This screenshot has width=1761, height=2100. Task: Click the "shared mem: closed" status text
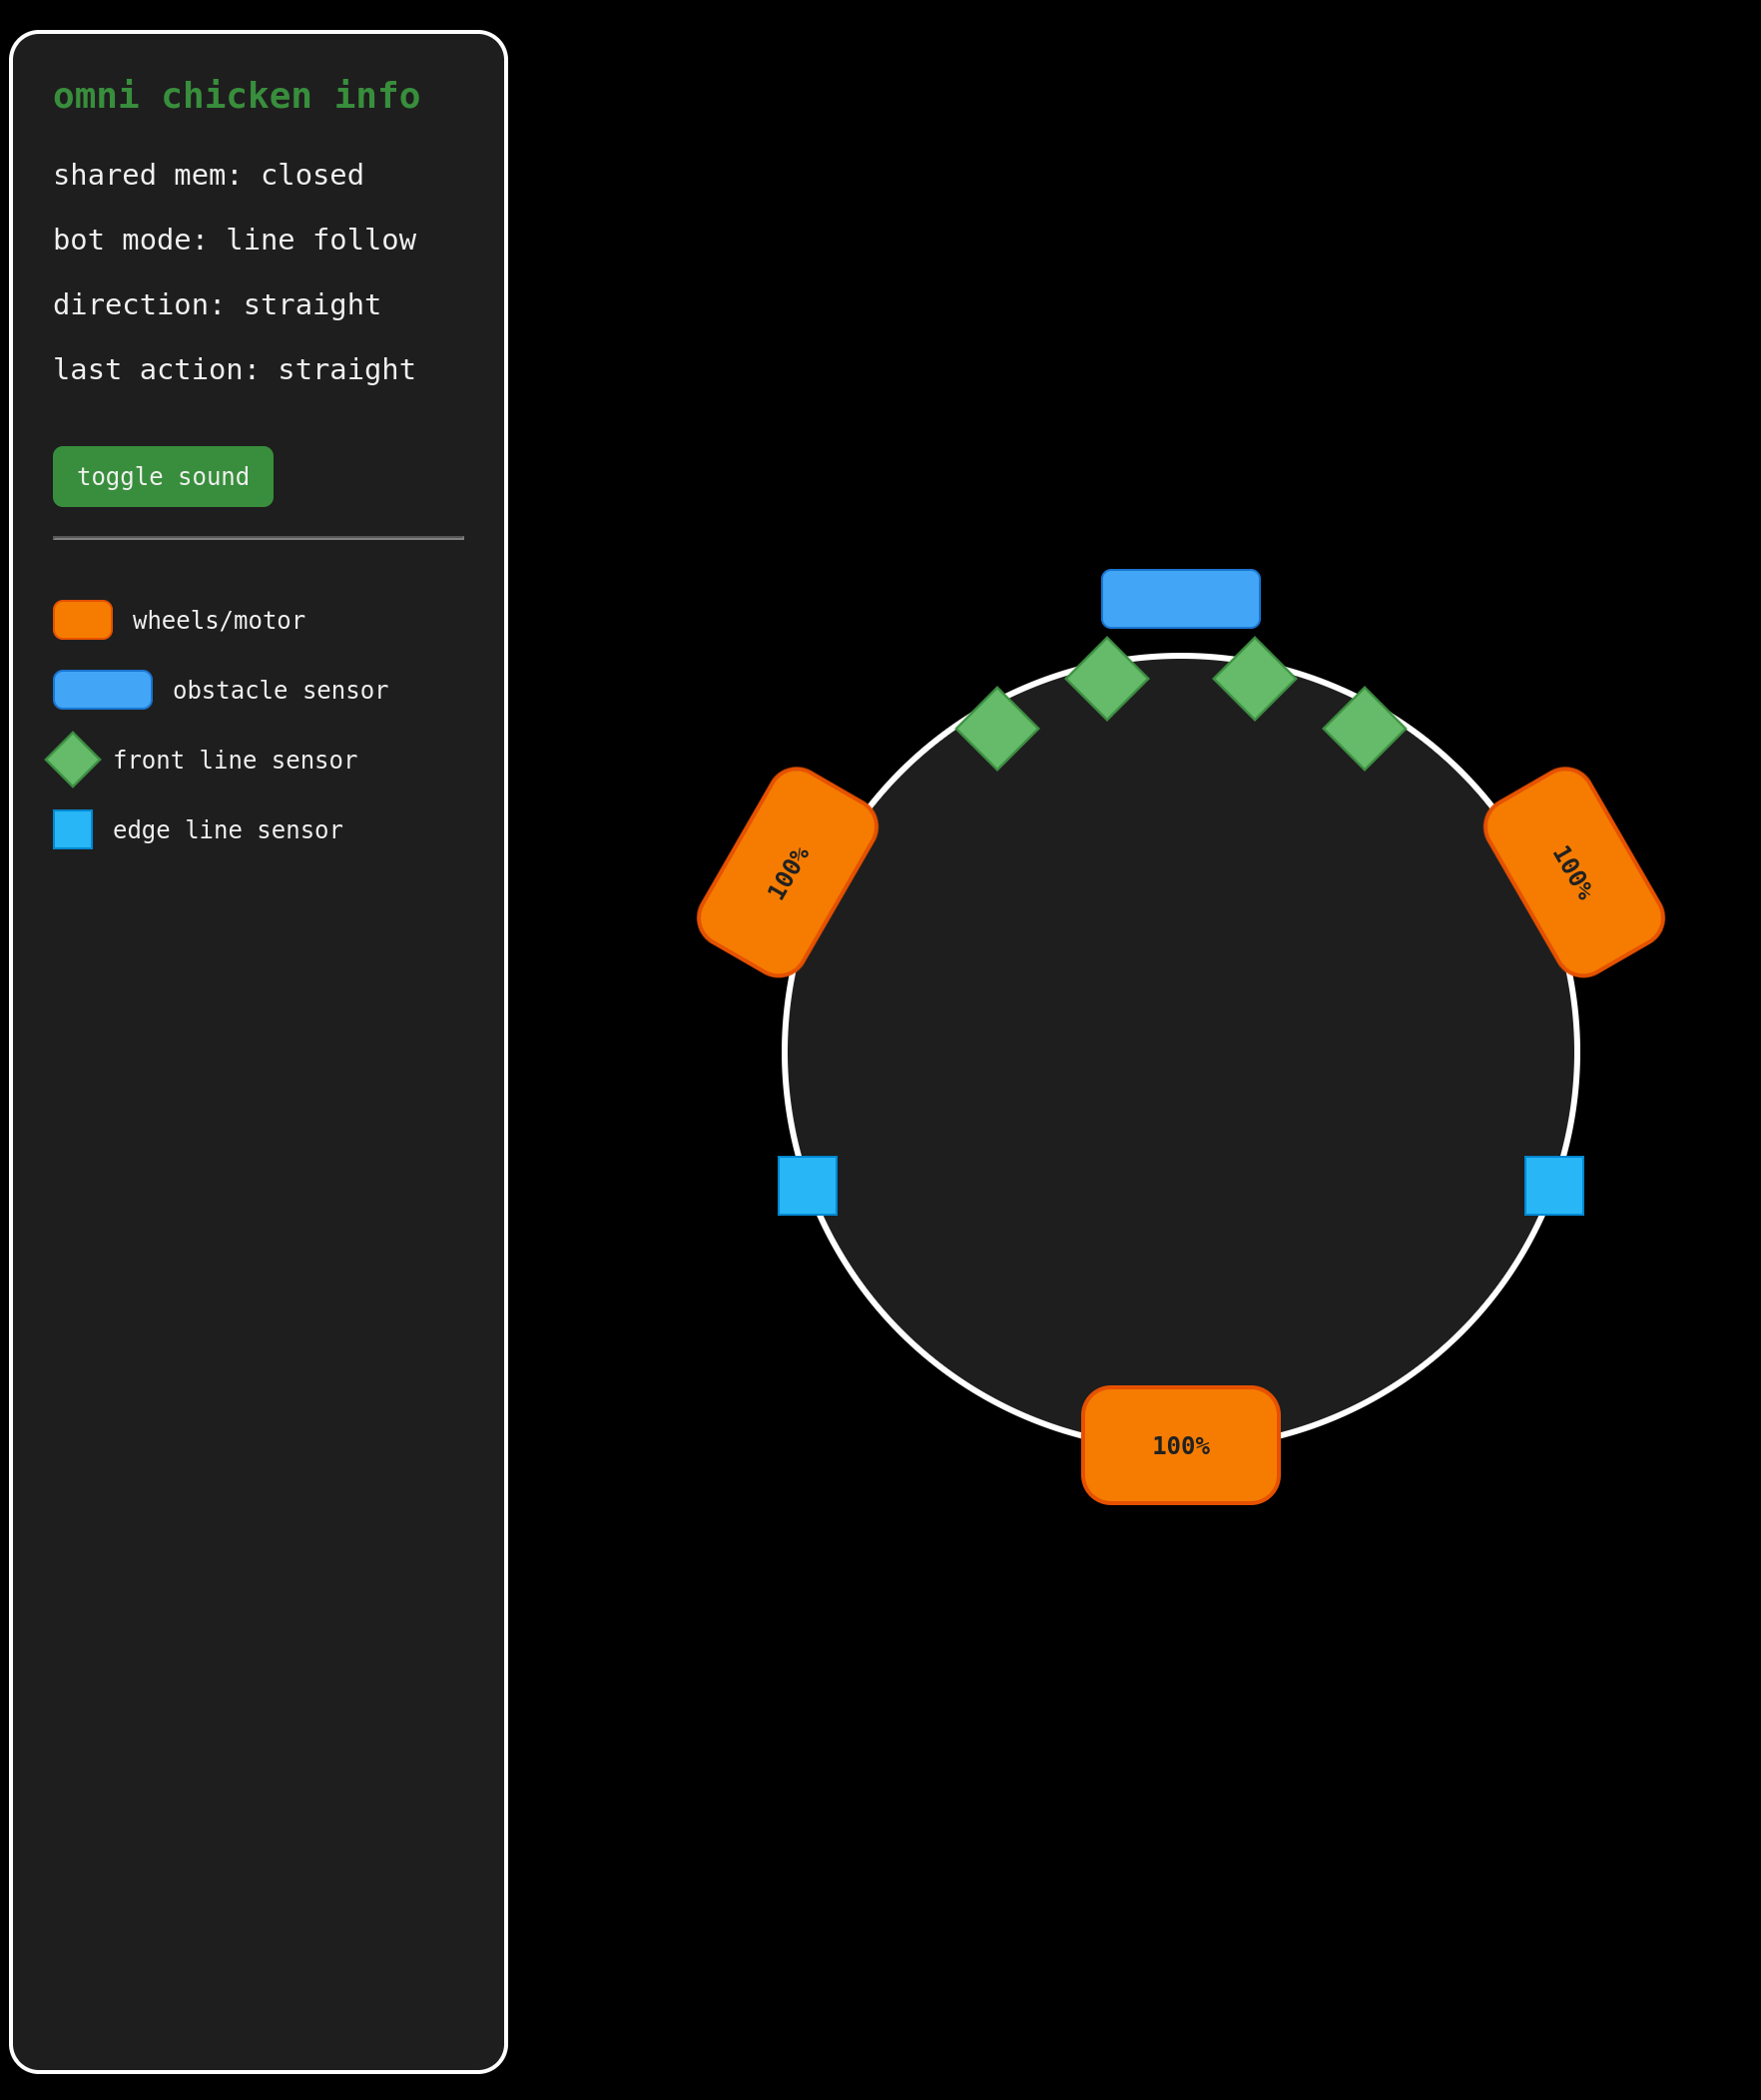pos(208,175)
